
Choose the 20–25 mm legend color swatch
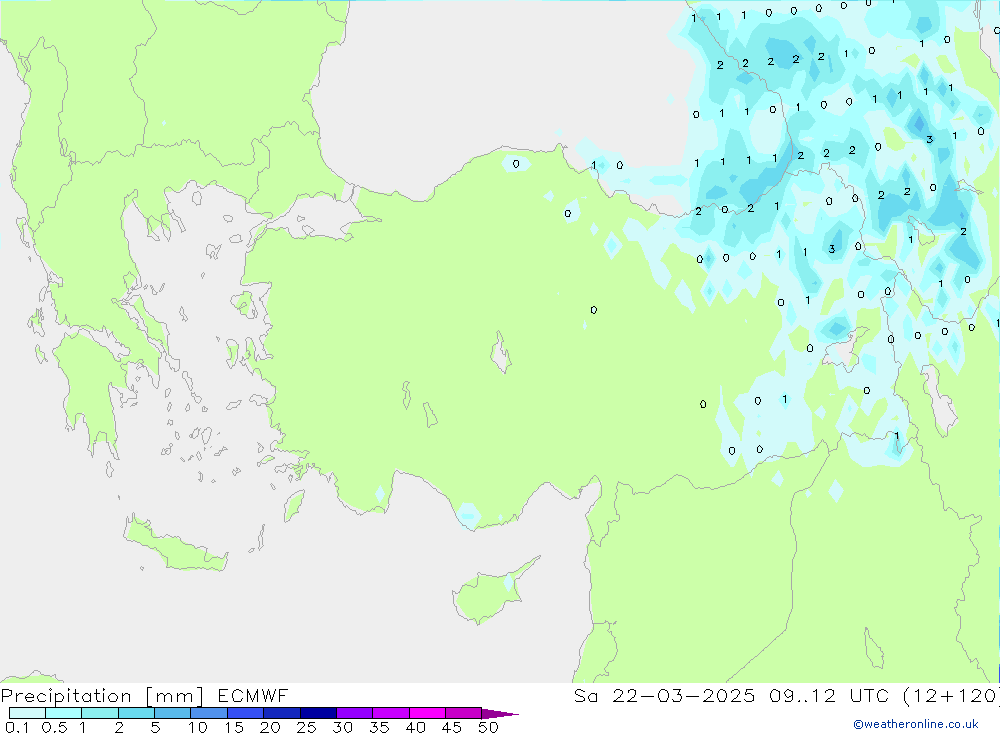tap(282, 713)
